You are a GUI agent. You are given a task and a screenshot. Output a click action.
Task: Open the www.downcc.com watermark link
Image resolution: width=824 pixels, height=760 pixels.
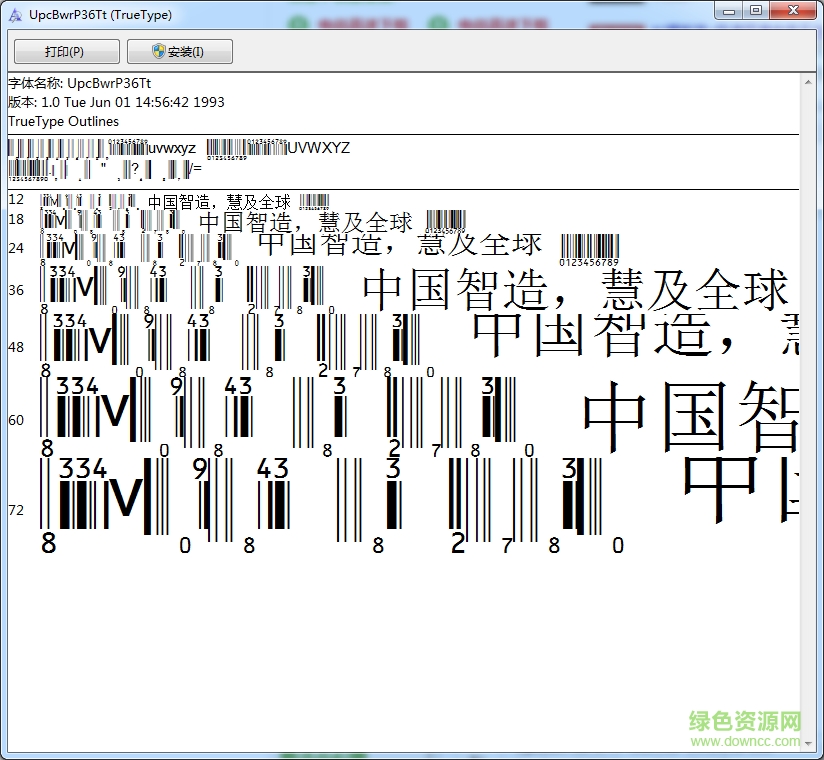[745, 740]
